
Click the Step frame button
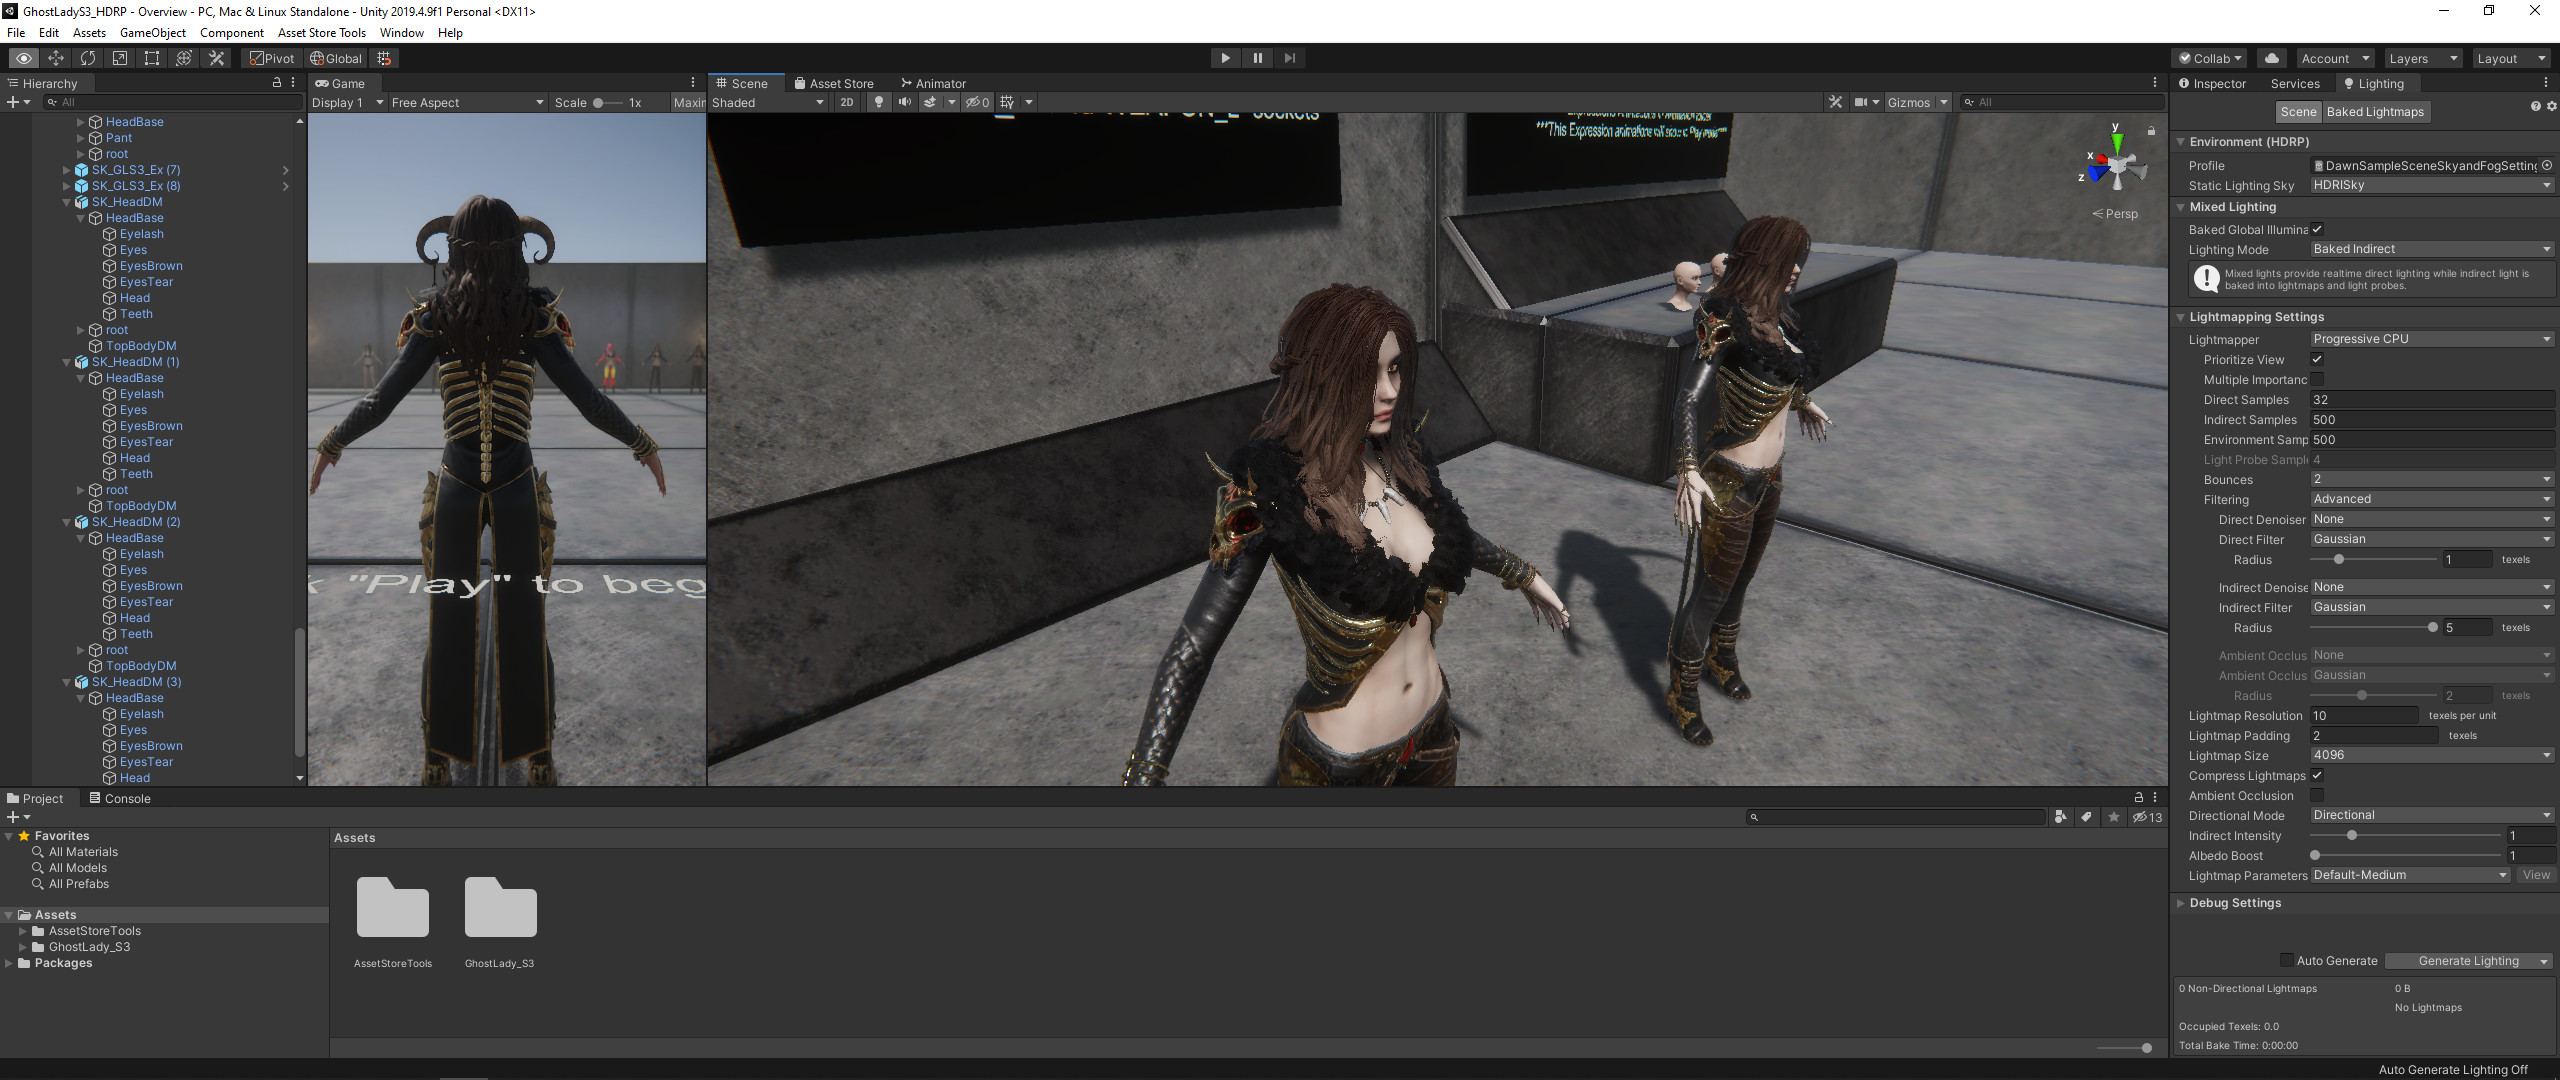1289,58
